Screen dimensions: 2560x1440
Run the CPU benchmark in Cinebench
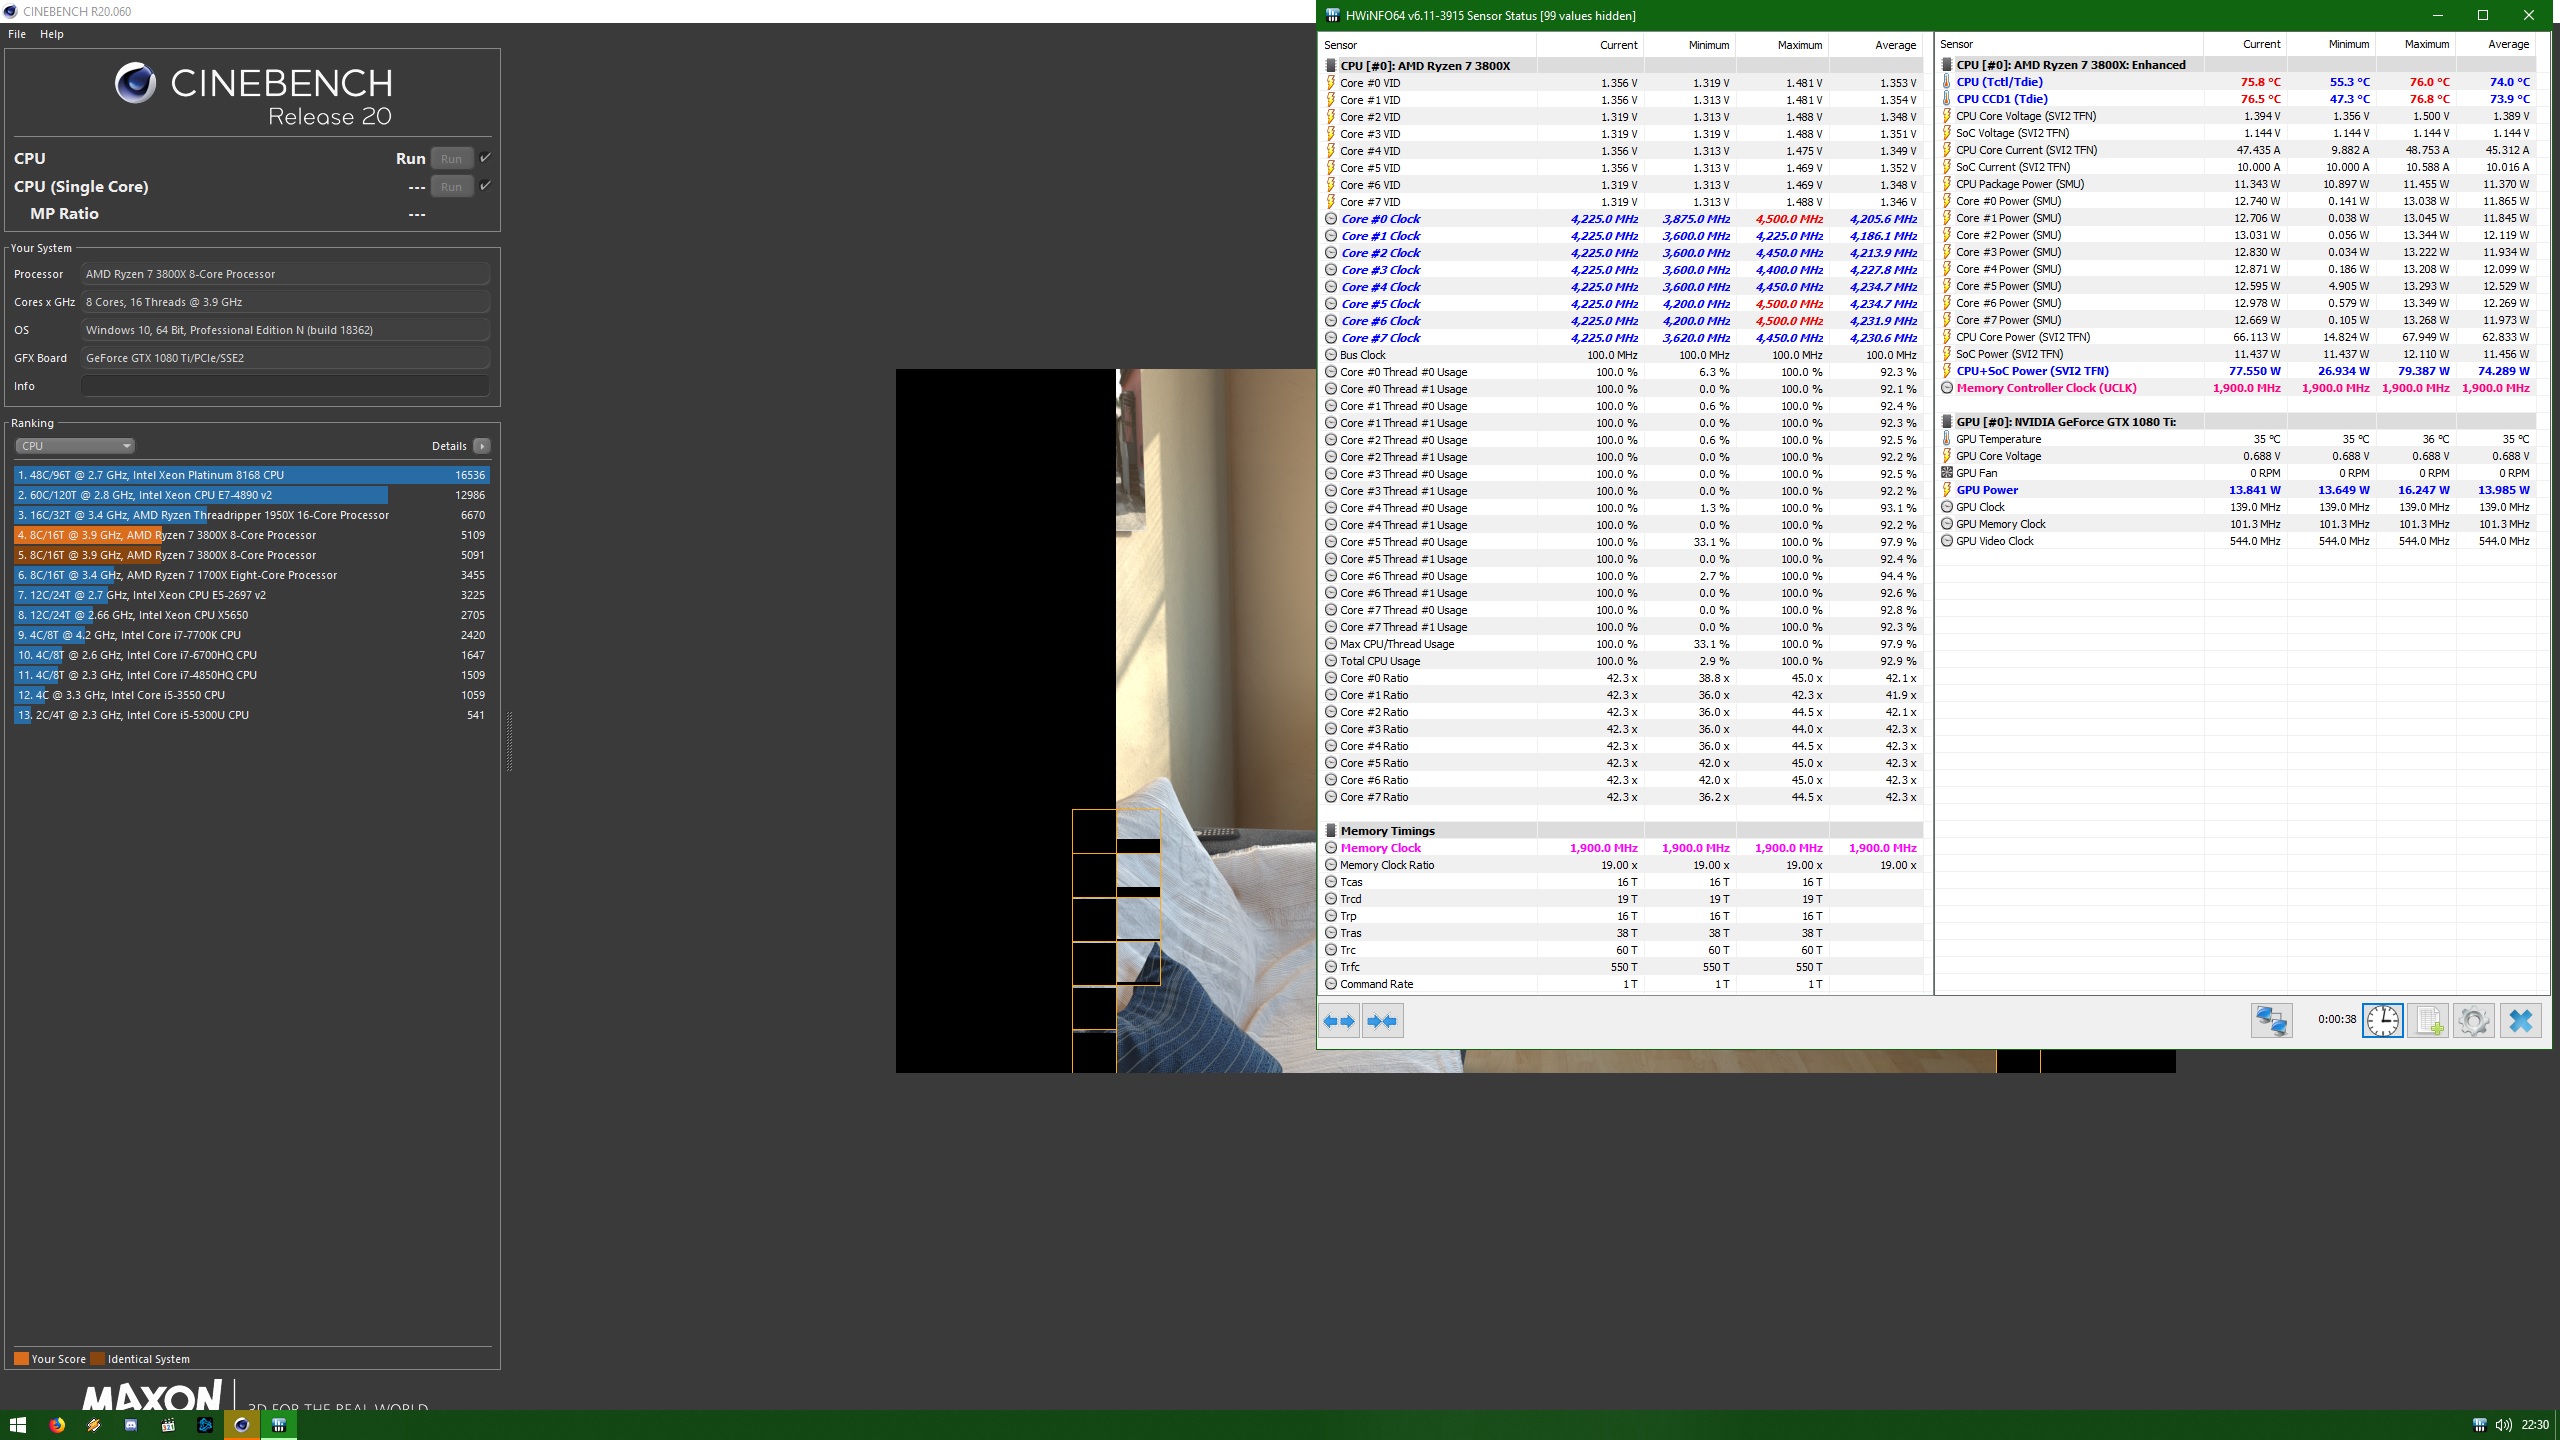[x=451, y=158]
